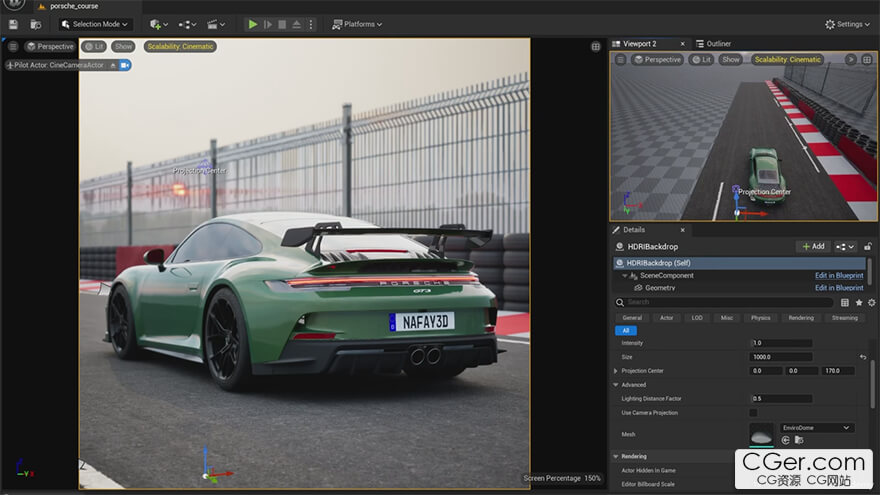880x495 pixels.
Task: Toggle the blue camera view button
Action: 125,65
